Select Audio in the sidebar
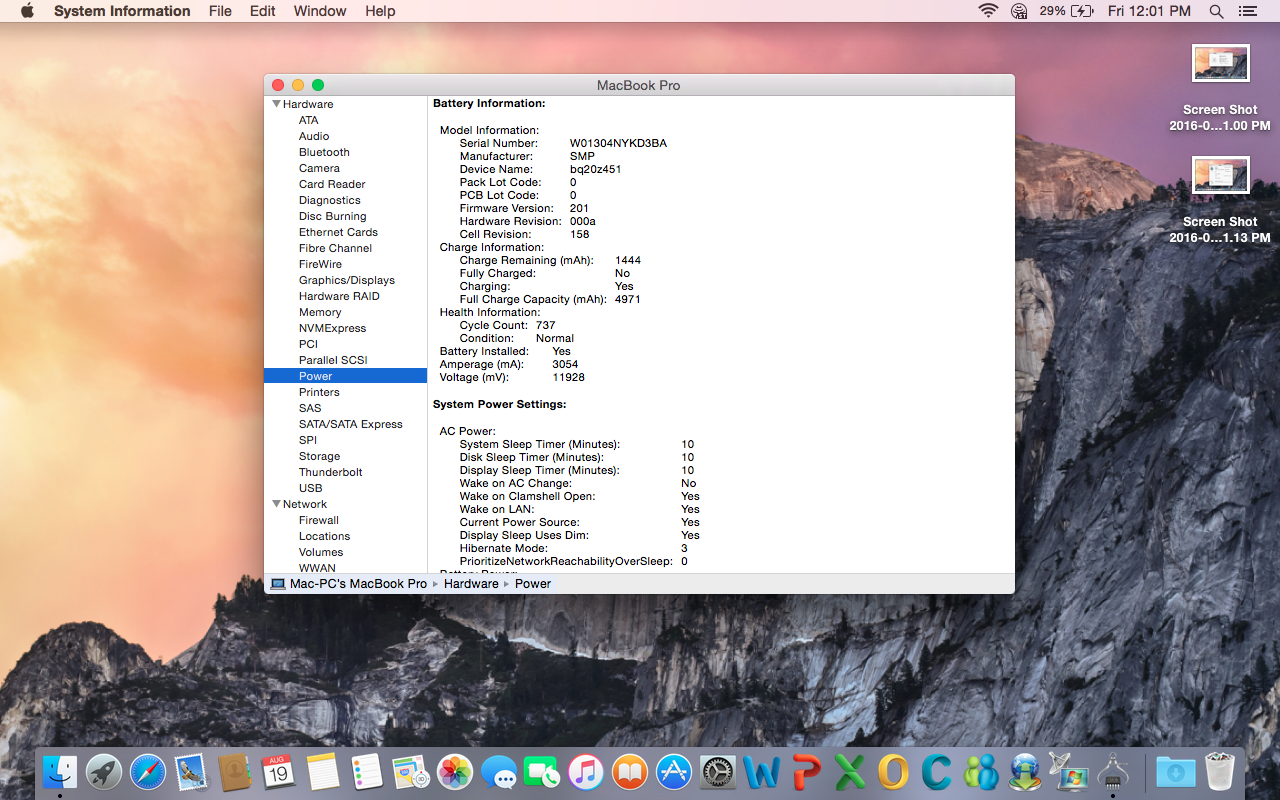The image size is (1280, 800). pos(314,136)
